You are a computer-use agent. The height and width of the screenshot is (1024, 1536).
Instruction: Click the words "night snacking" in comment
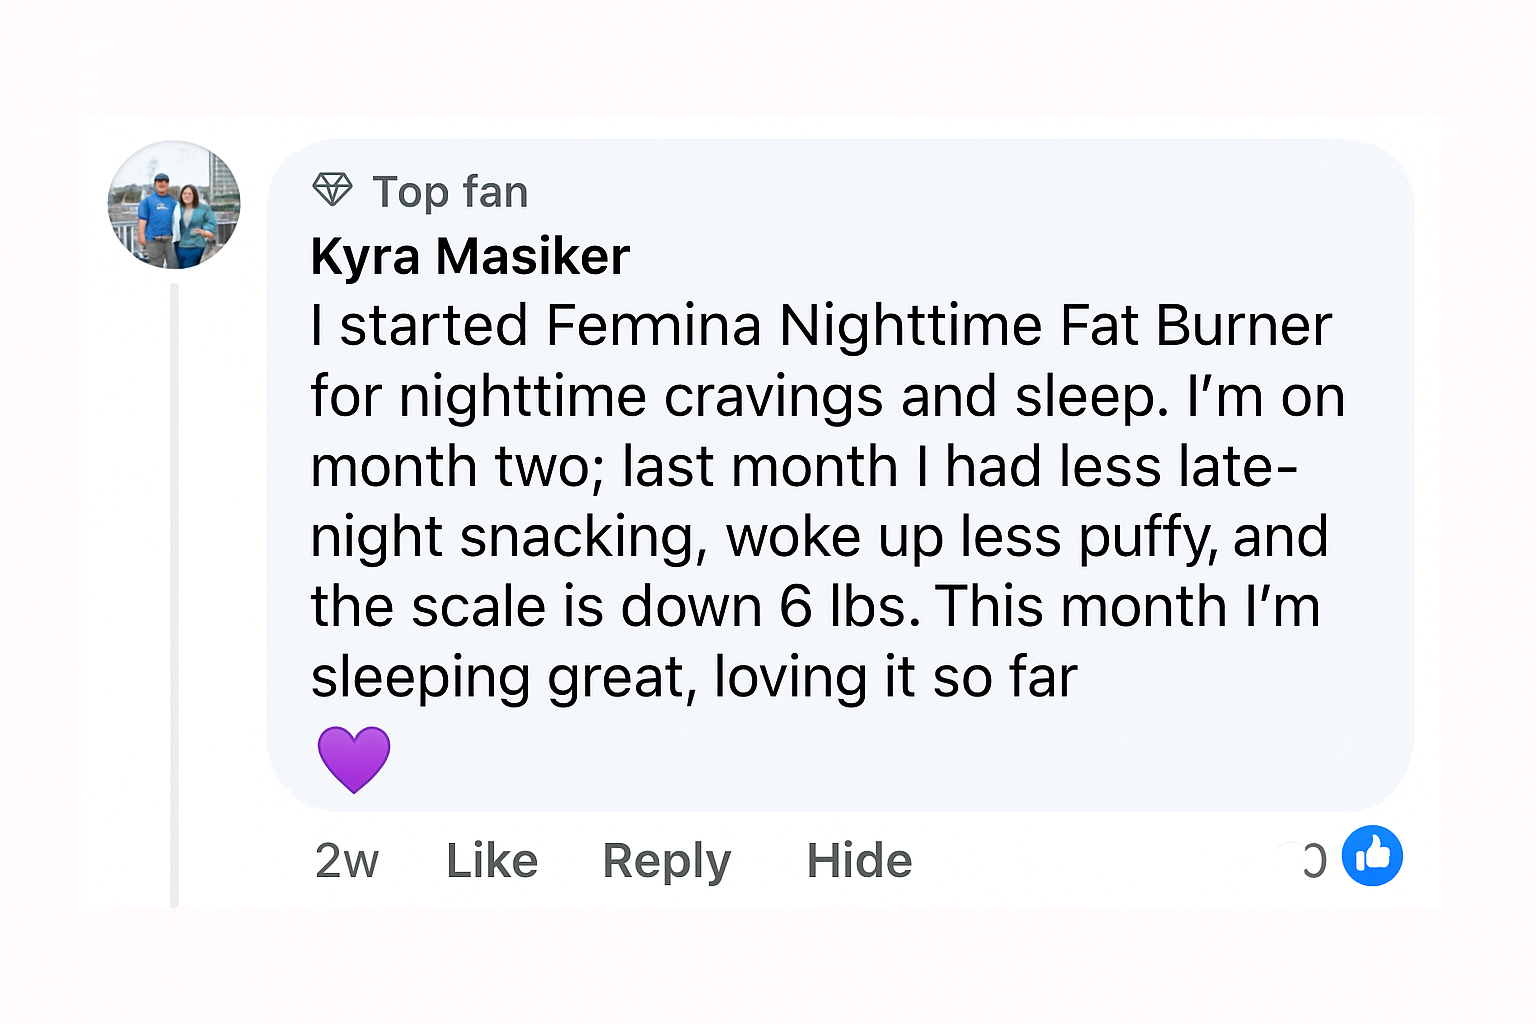502,537
